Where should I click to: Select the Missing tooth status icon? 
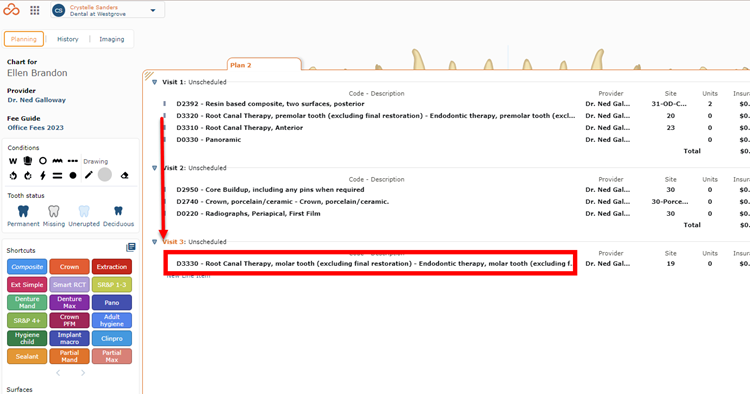pos(54,211)
